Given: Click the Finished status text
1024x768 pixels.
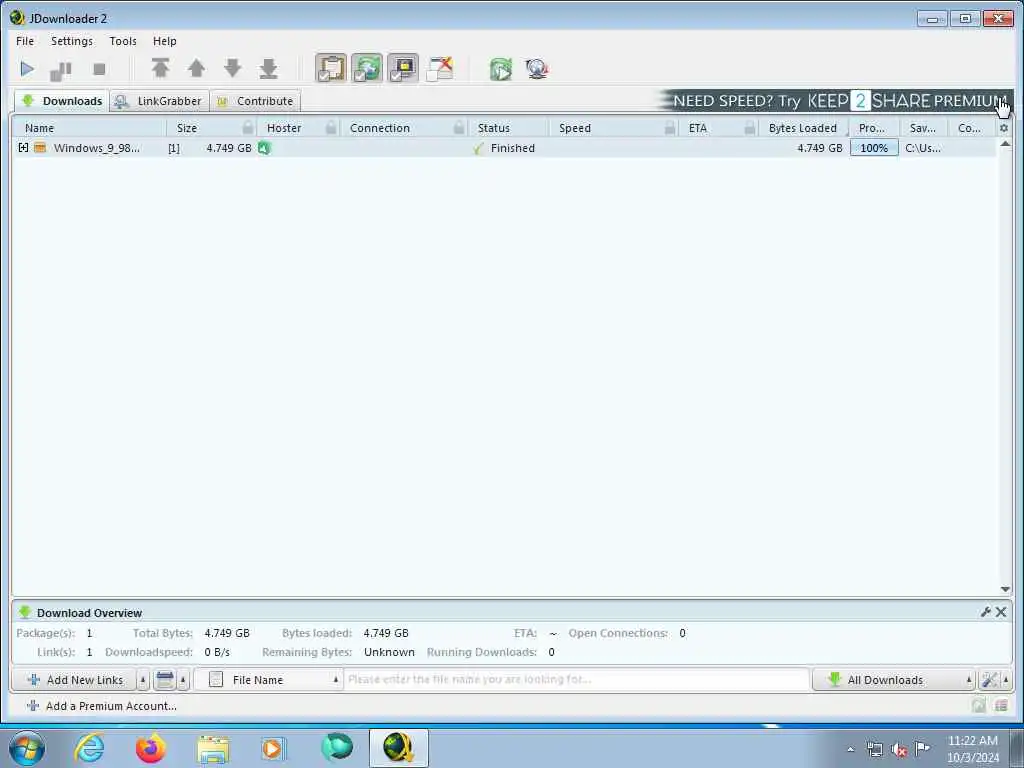Looking at the screenshot, I should coord(513,148).
